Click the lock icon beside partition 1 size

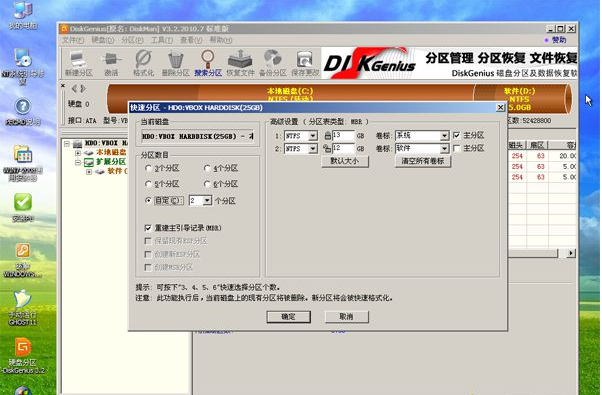coord(327,136)
